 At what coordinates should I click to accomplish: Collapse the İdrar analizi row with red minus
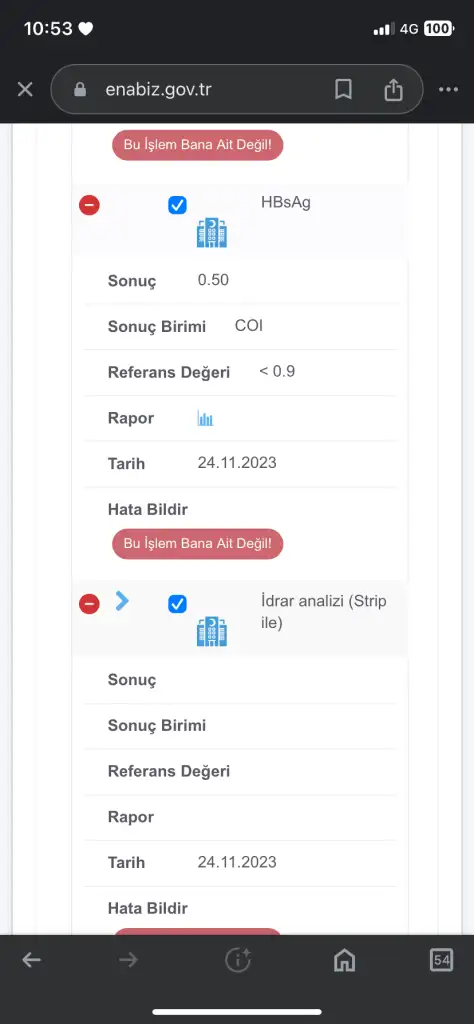pos(89,603)
